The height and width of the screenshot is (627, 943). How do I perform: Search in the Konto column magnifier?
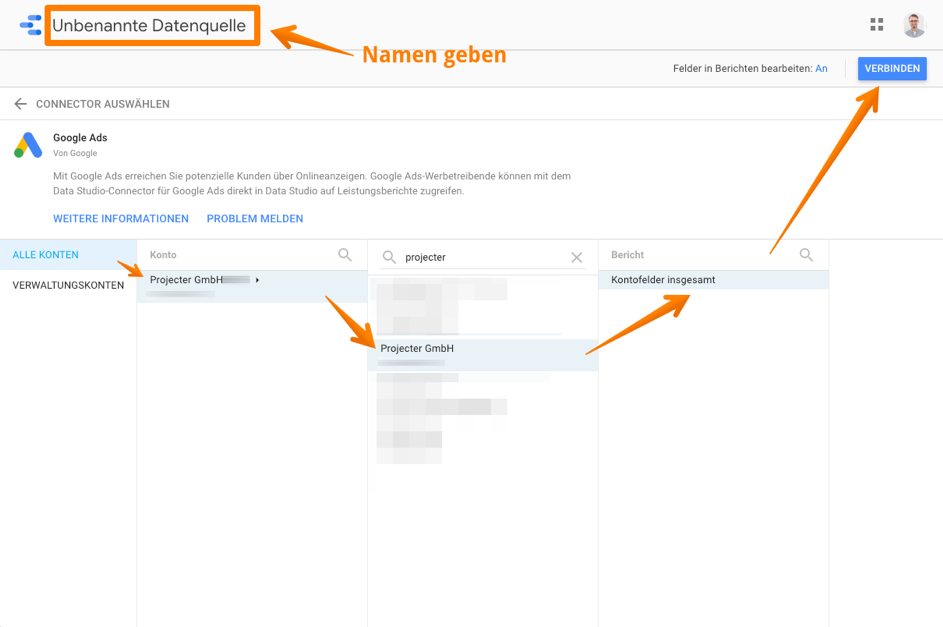345,255
